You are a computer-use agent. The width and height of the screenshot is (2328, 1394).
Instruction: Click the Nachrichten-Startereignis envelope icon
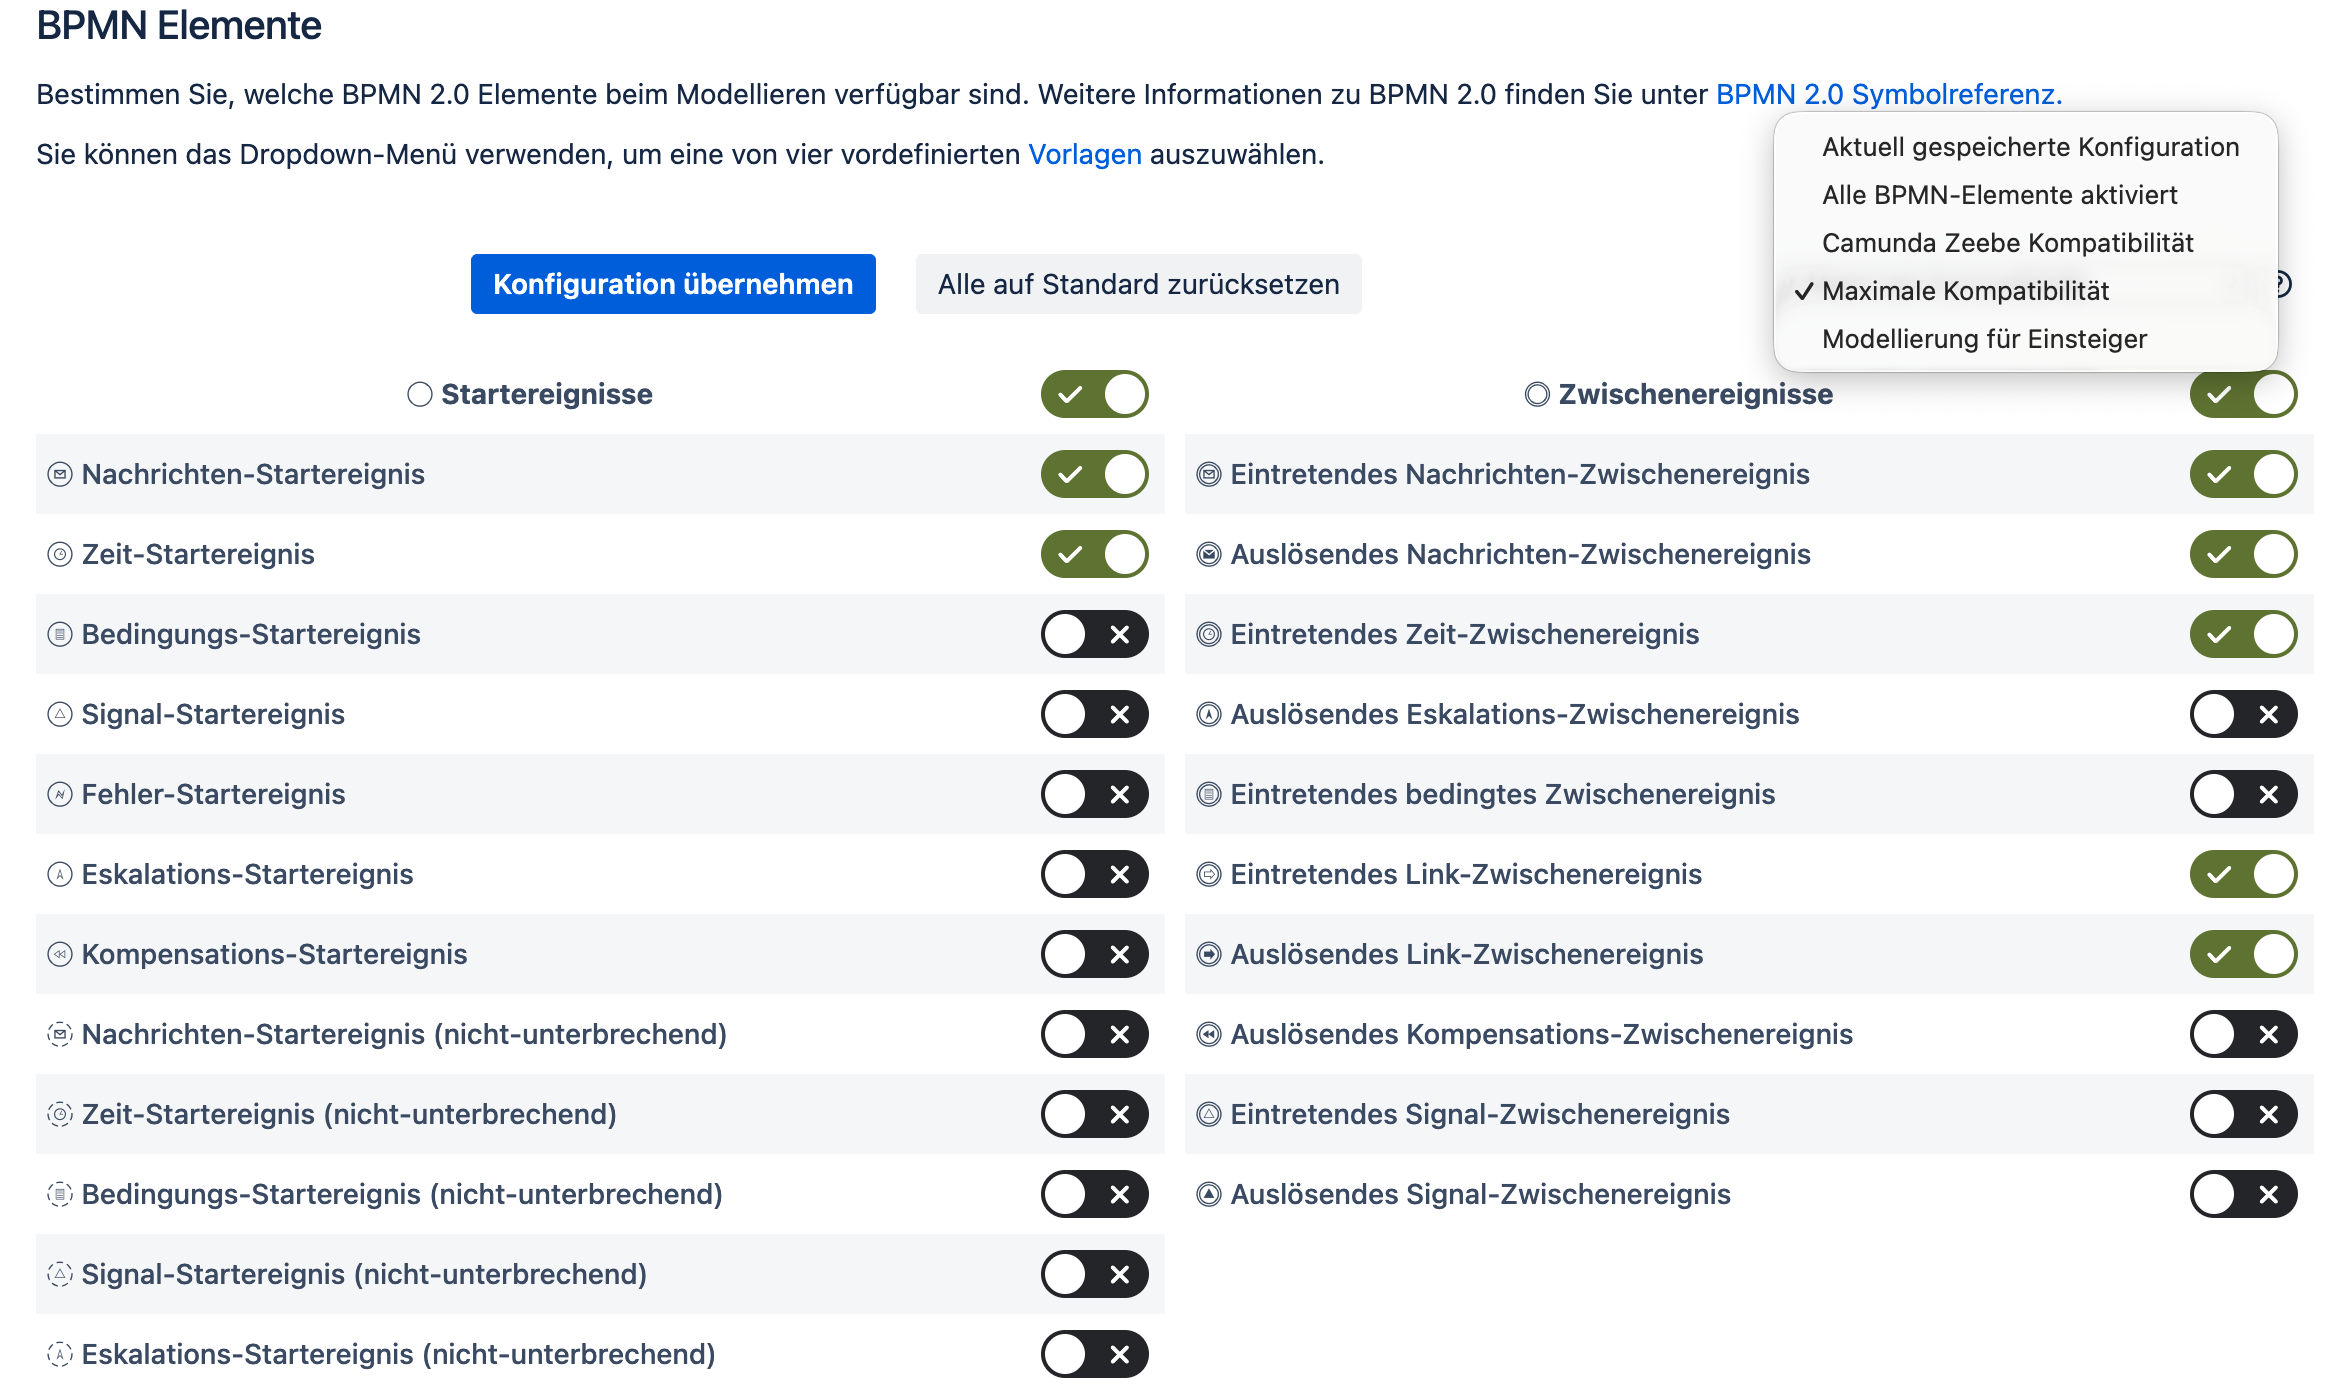point(60,474)
